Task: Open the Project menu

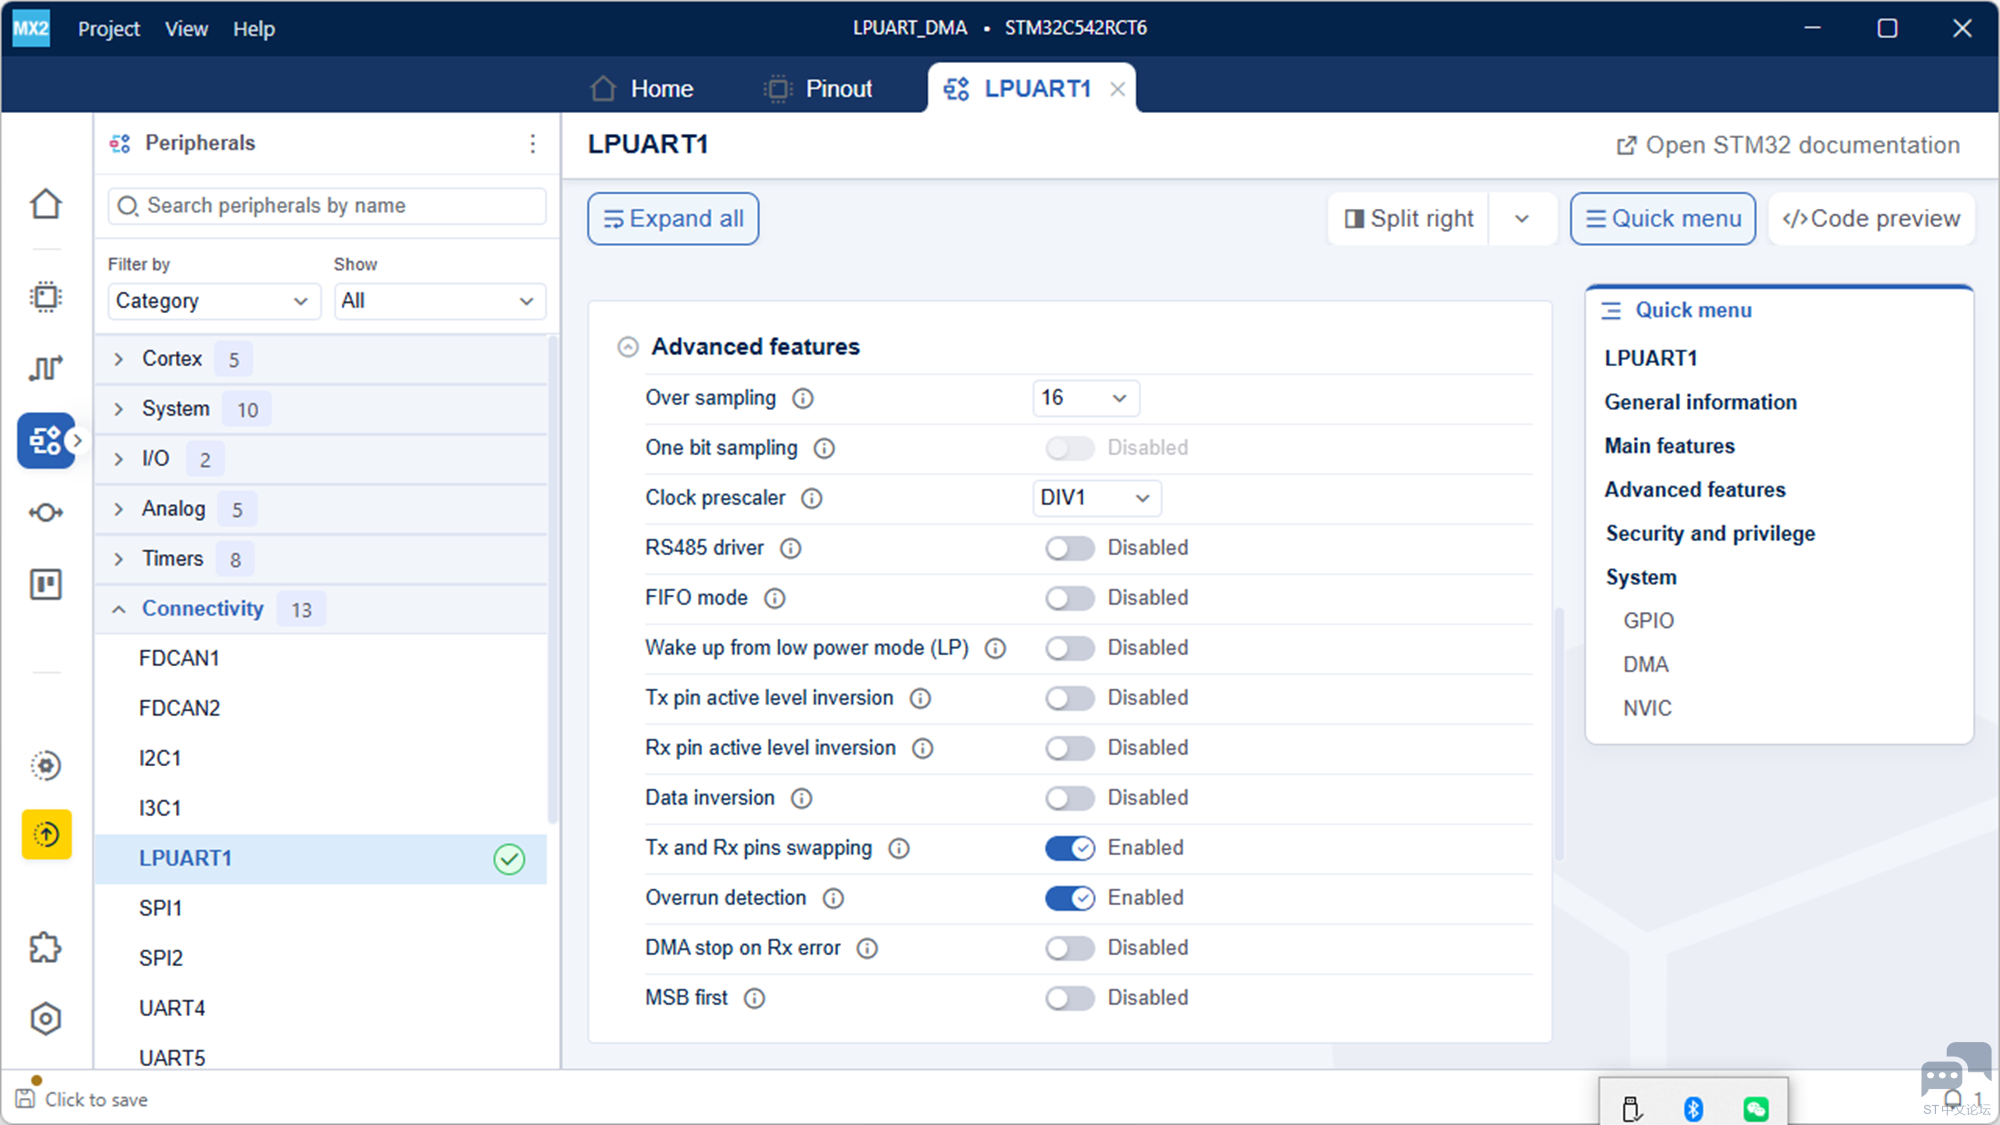Action: [x=109, y=29]
